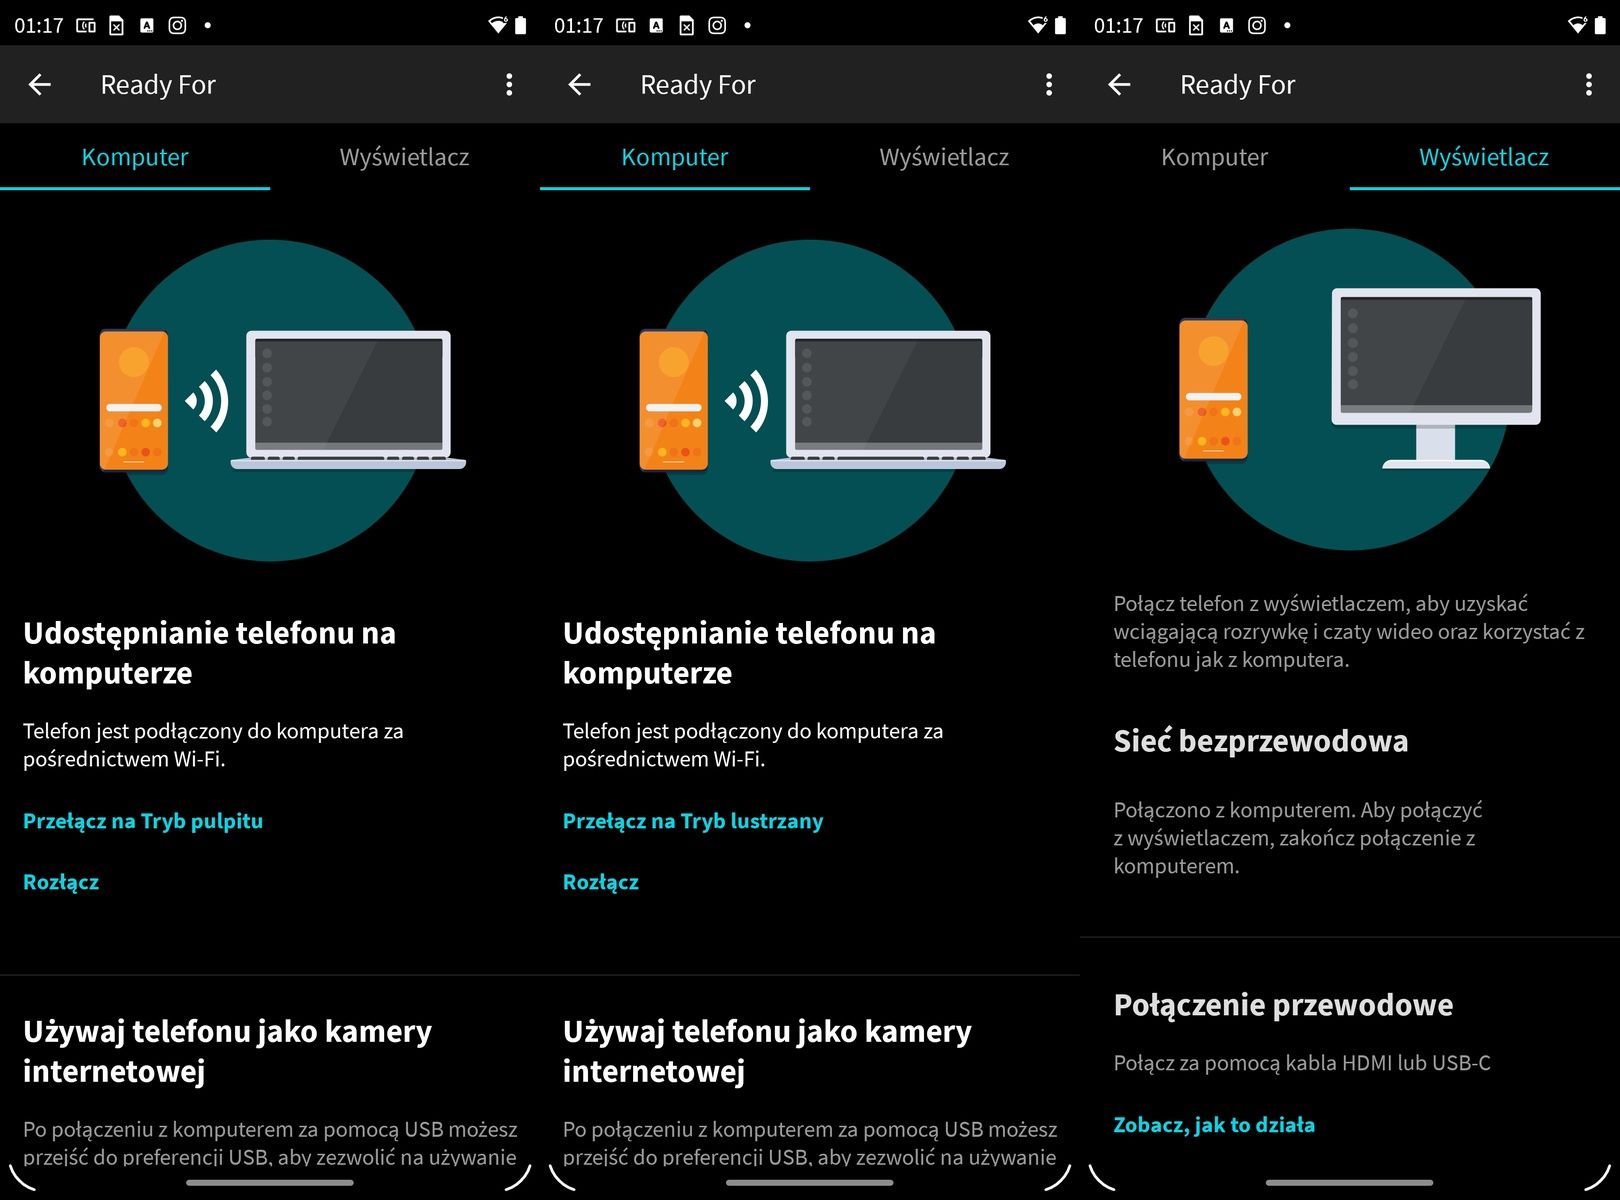Tap the battery icon in the right screen

click(1601, 26)
